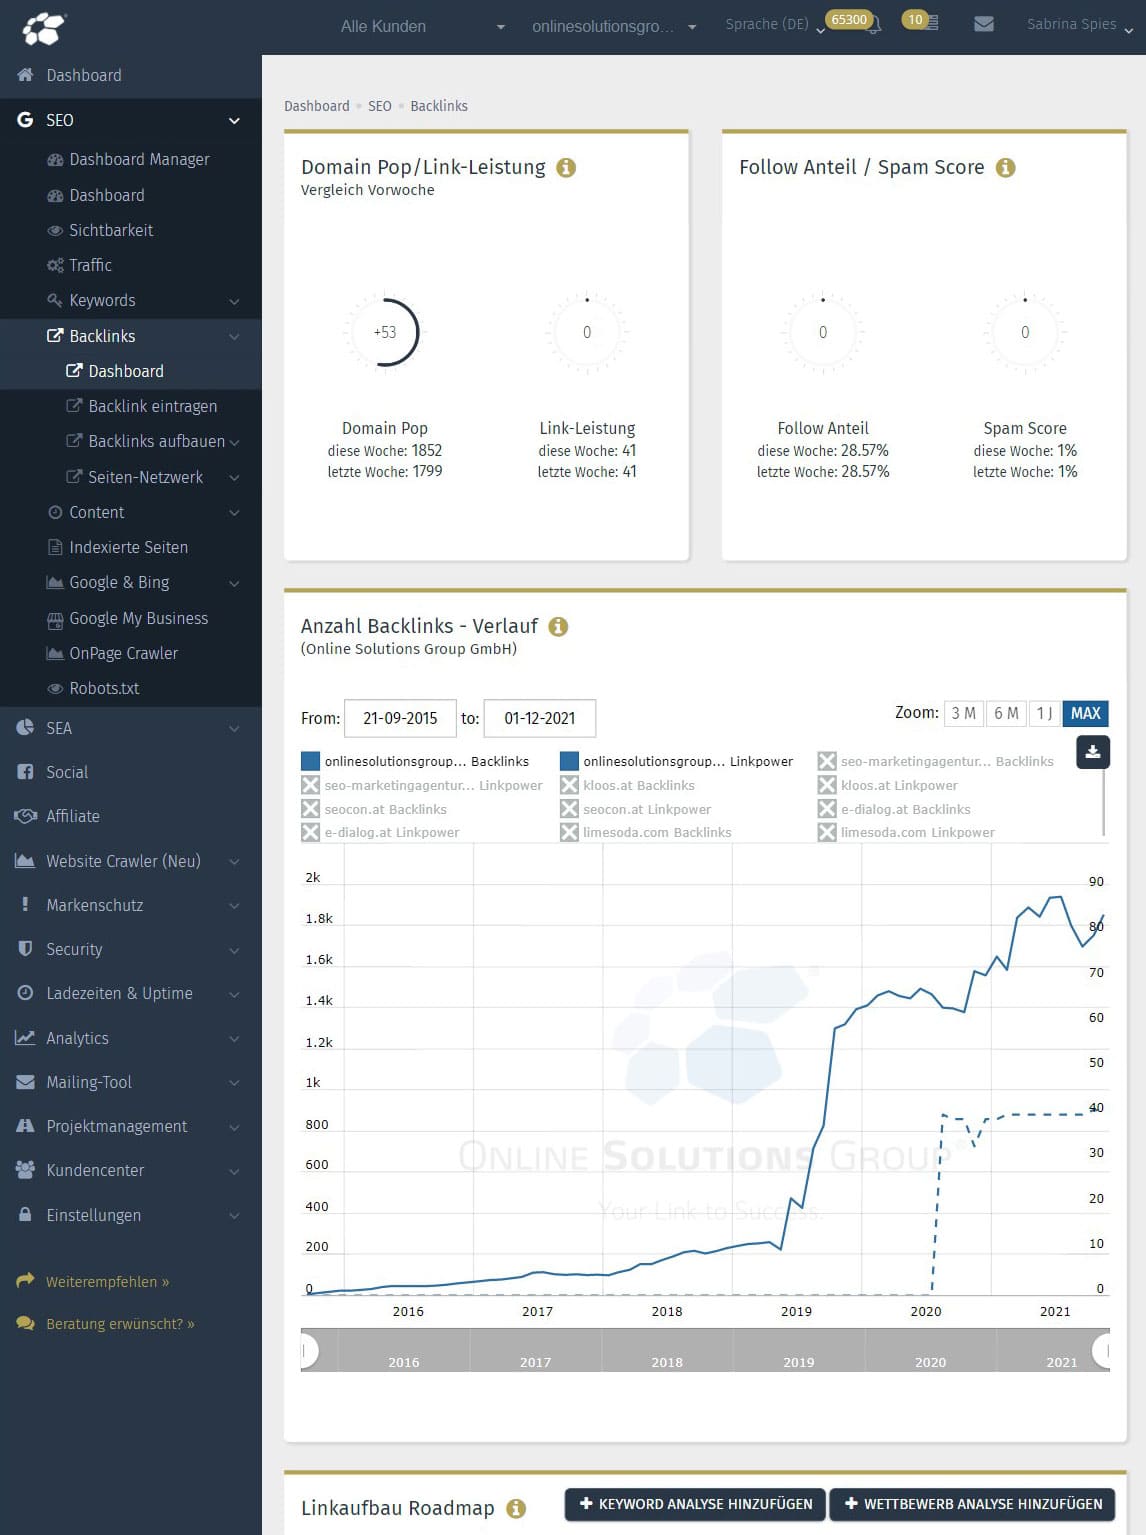Toggle onlinesolutionsgroup Linkpower series
Viewport: 1146px width, 1535px height.
676,761
